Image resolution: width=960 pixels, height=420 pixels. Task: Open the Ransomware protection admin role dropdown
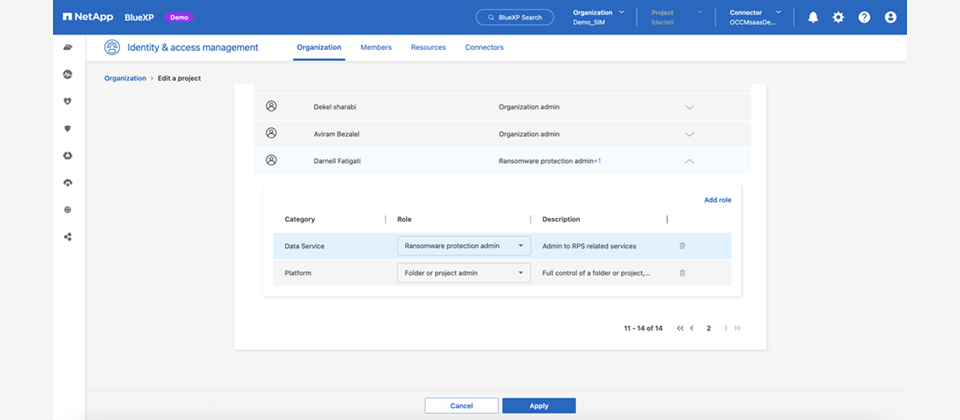464,245
